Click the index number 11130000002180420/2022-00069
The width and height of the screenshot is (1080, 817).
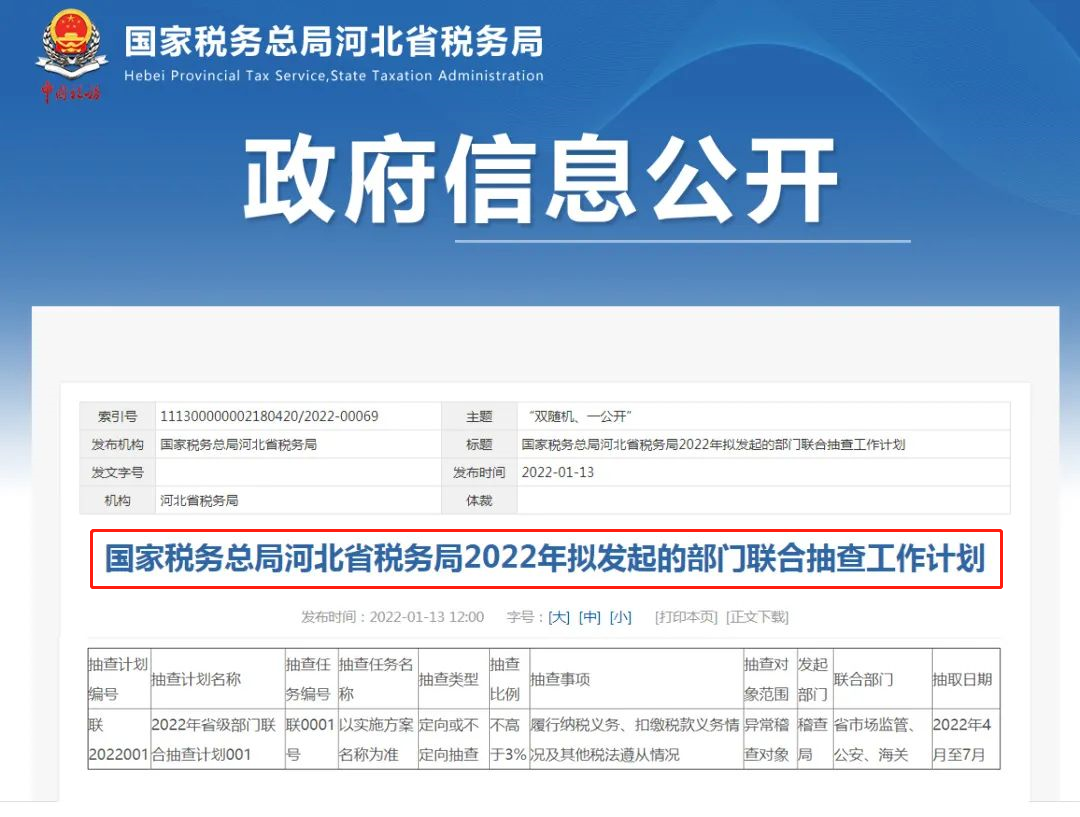(x=269, y=416)
